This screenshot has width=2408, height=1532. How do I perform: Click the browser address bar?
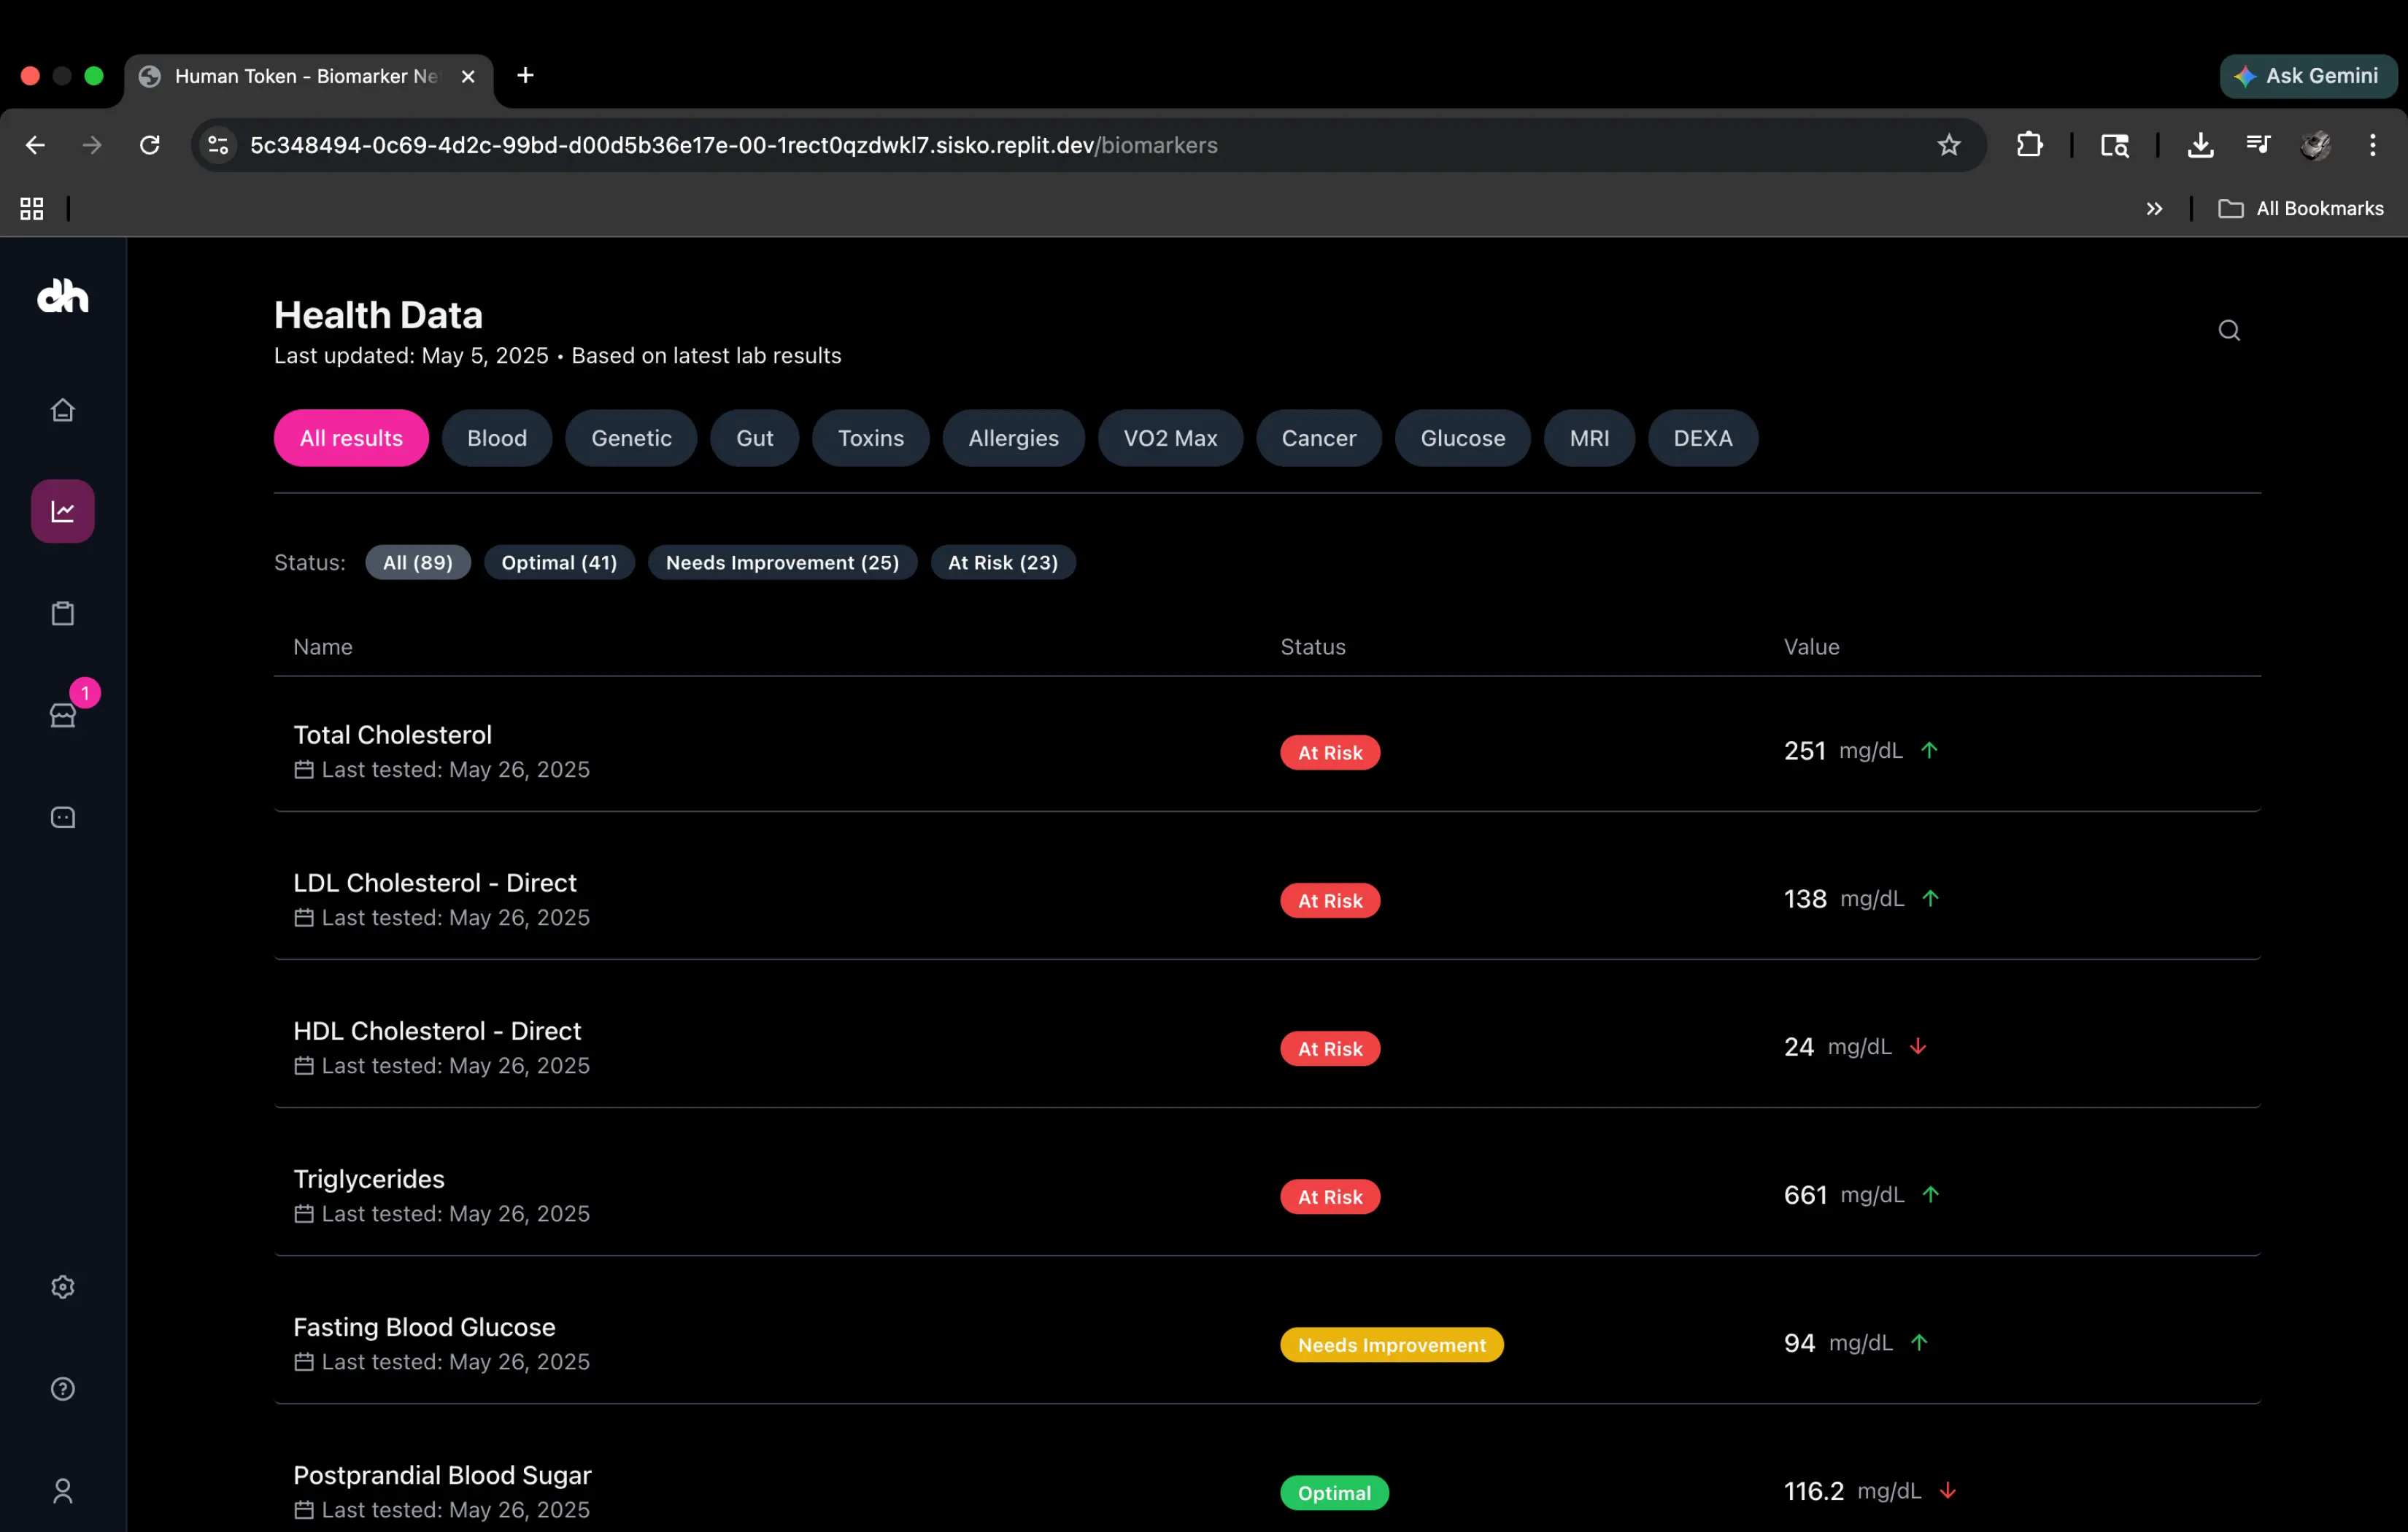[x=1000, y=145]
